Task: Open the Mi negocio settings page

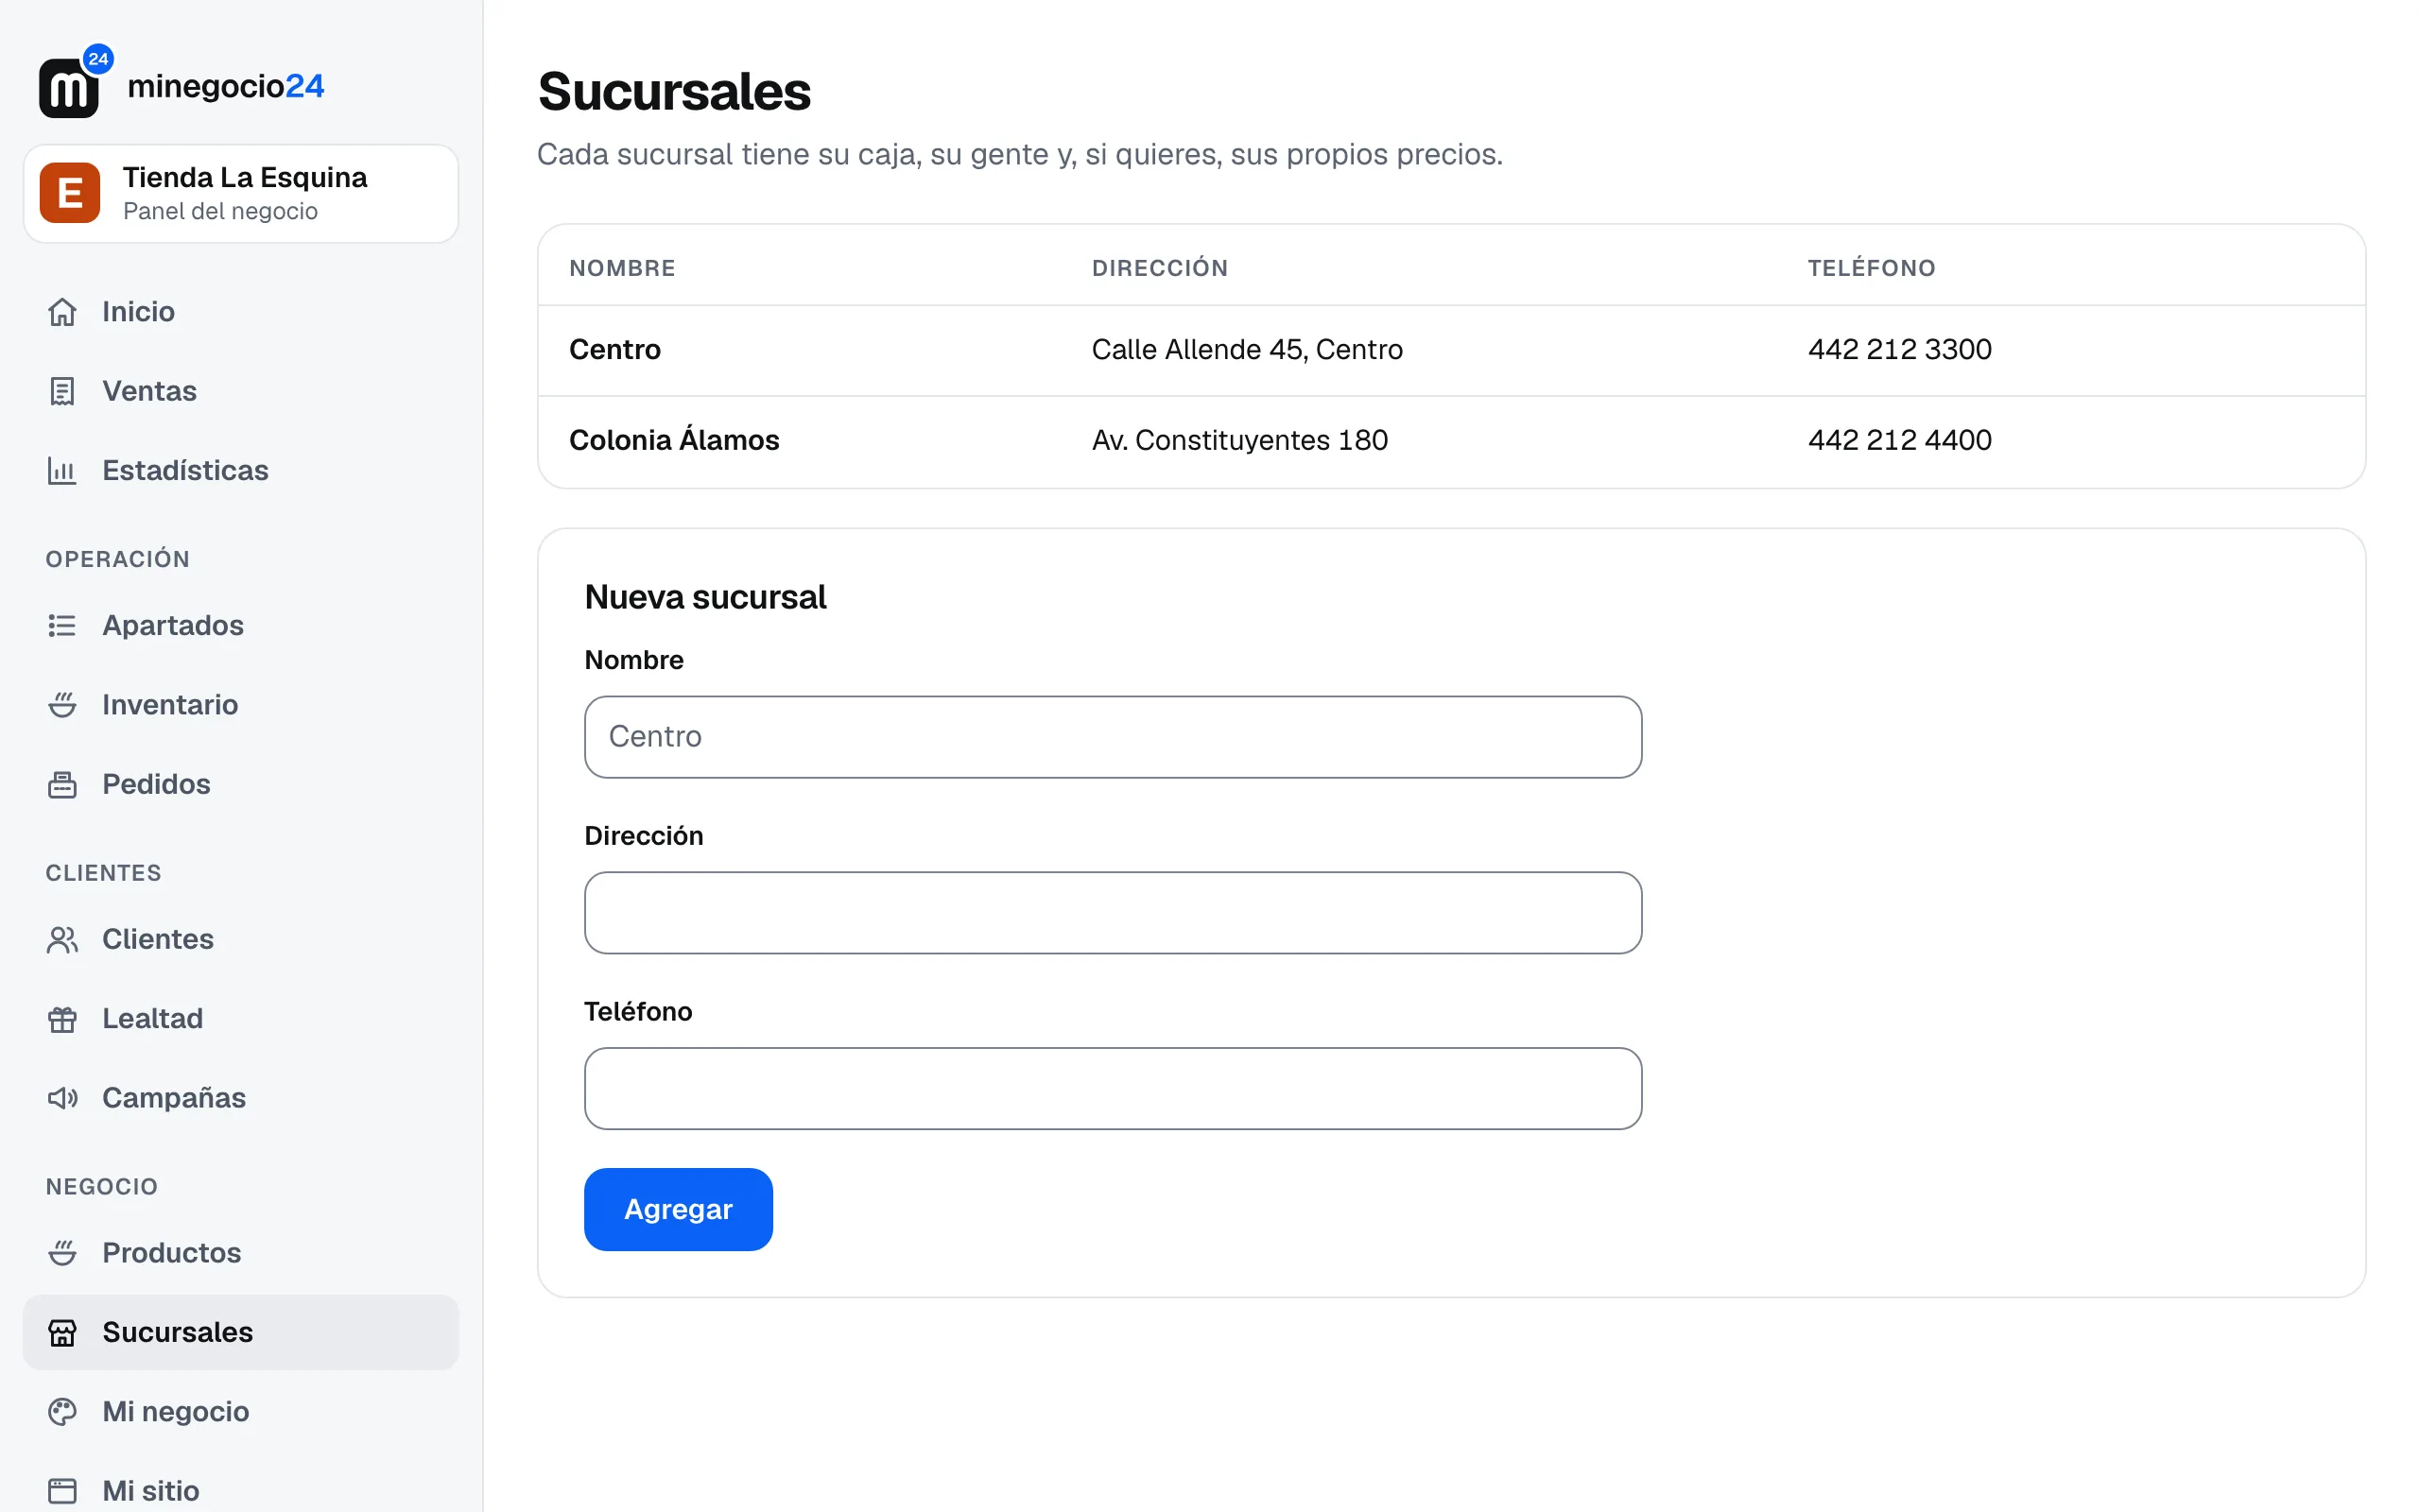Action: pyautogui.click(x=241, y=1411)
